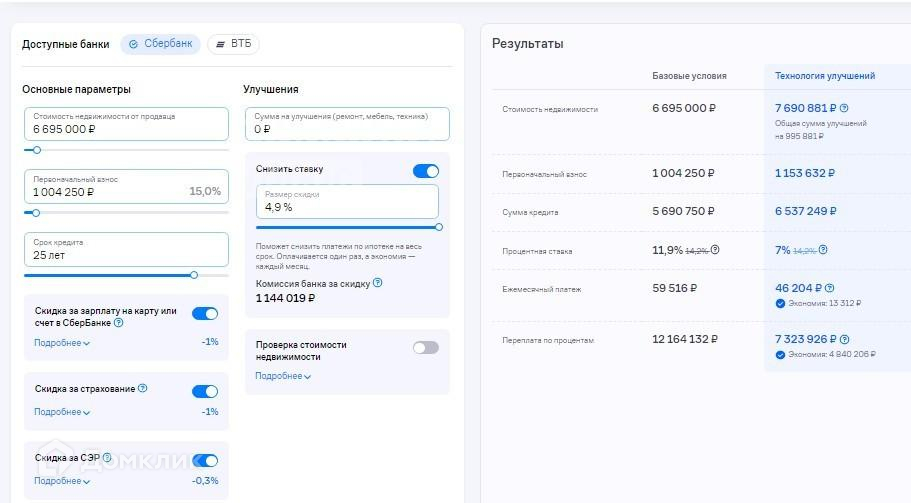Screen dimensions: 911x503
Task: Open Подробнее link under Скидка за СЭР
Action: (62, 481)
